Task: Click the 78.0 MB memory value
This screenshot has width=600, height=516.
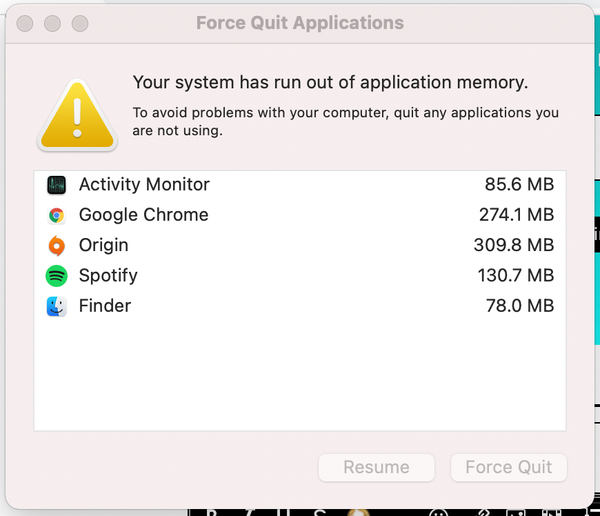Action: tap(520, 306)
